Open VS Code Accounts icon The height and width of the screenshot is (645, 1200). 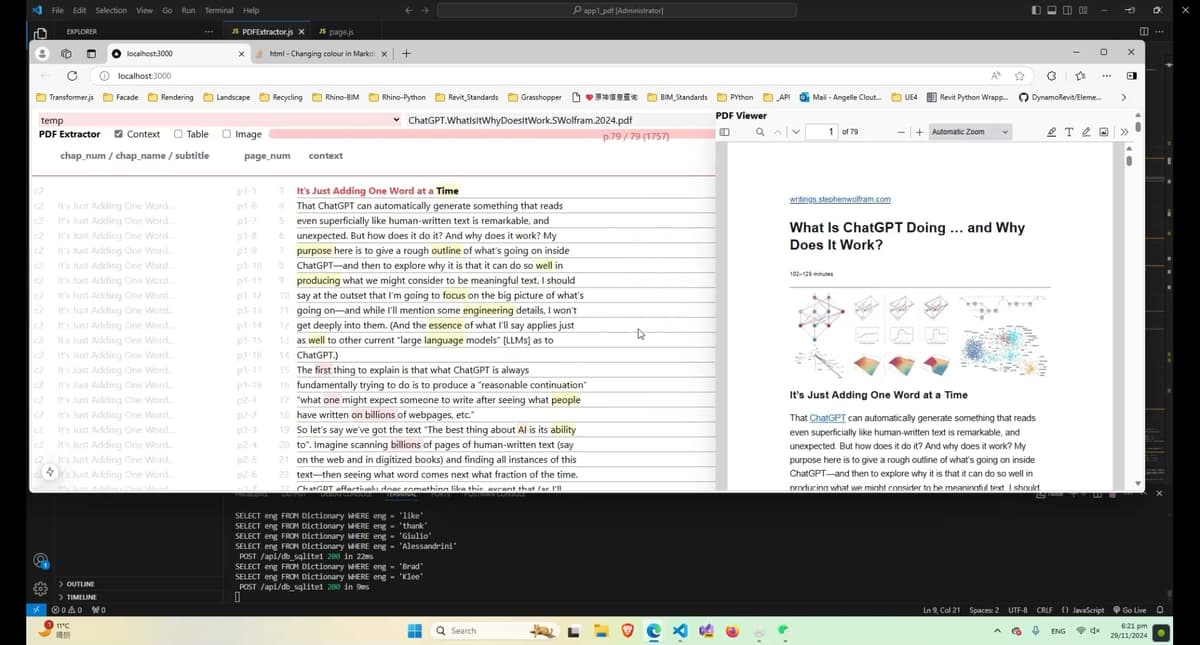click(x=40, y=561)
